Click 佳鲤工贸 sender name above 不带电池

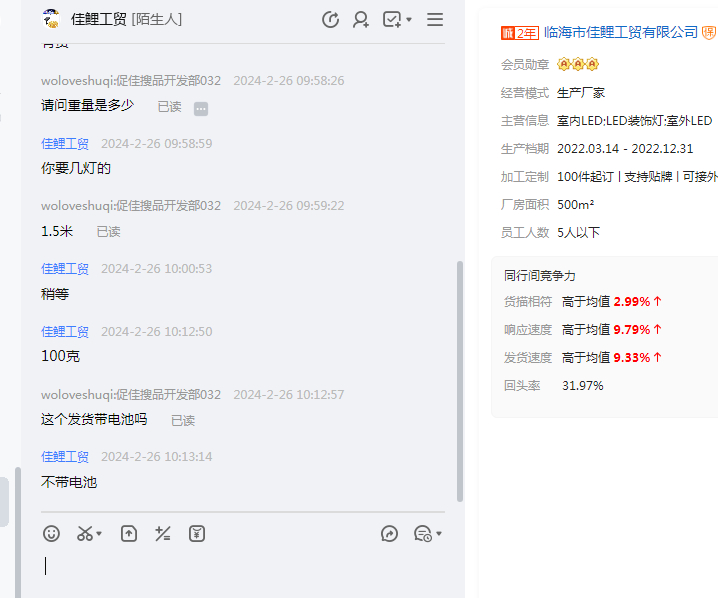[65, 456]
